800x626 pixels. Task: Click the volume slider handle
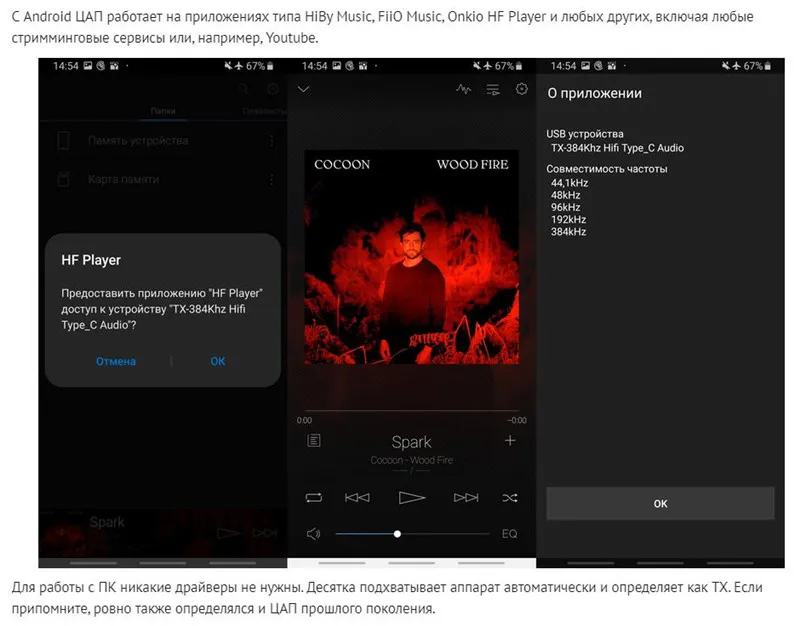coord(397,534)
